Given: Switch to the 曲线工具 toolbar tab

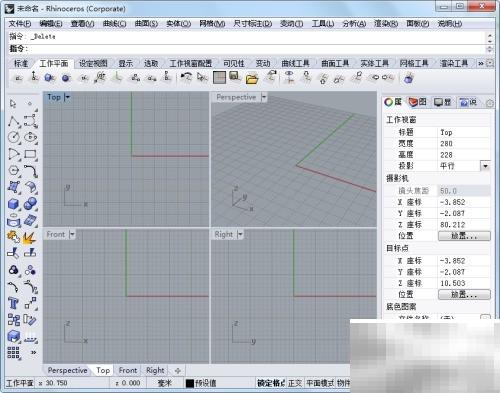Looking at the screenshot, I should pyautogui.click(x=295, y=63).
